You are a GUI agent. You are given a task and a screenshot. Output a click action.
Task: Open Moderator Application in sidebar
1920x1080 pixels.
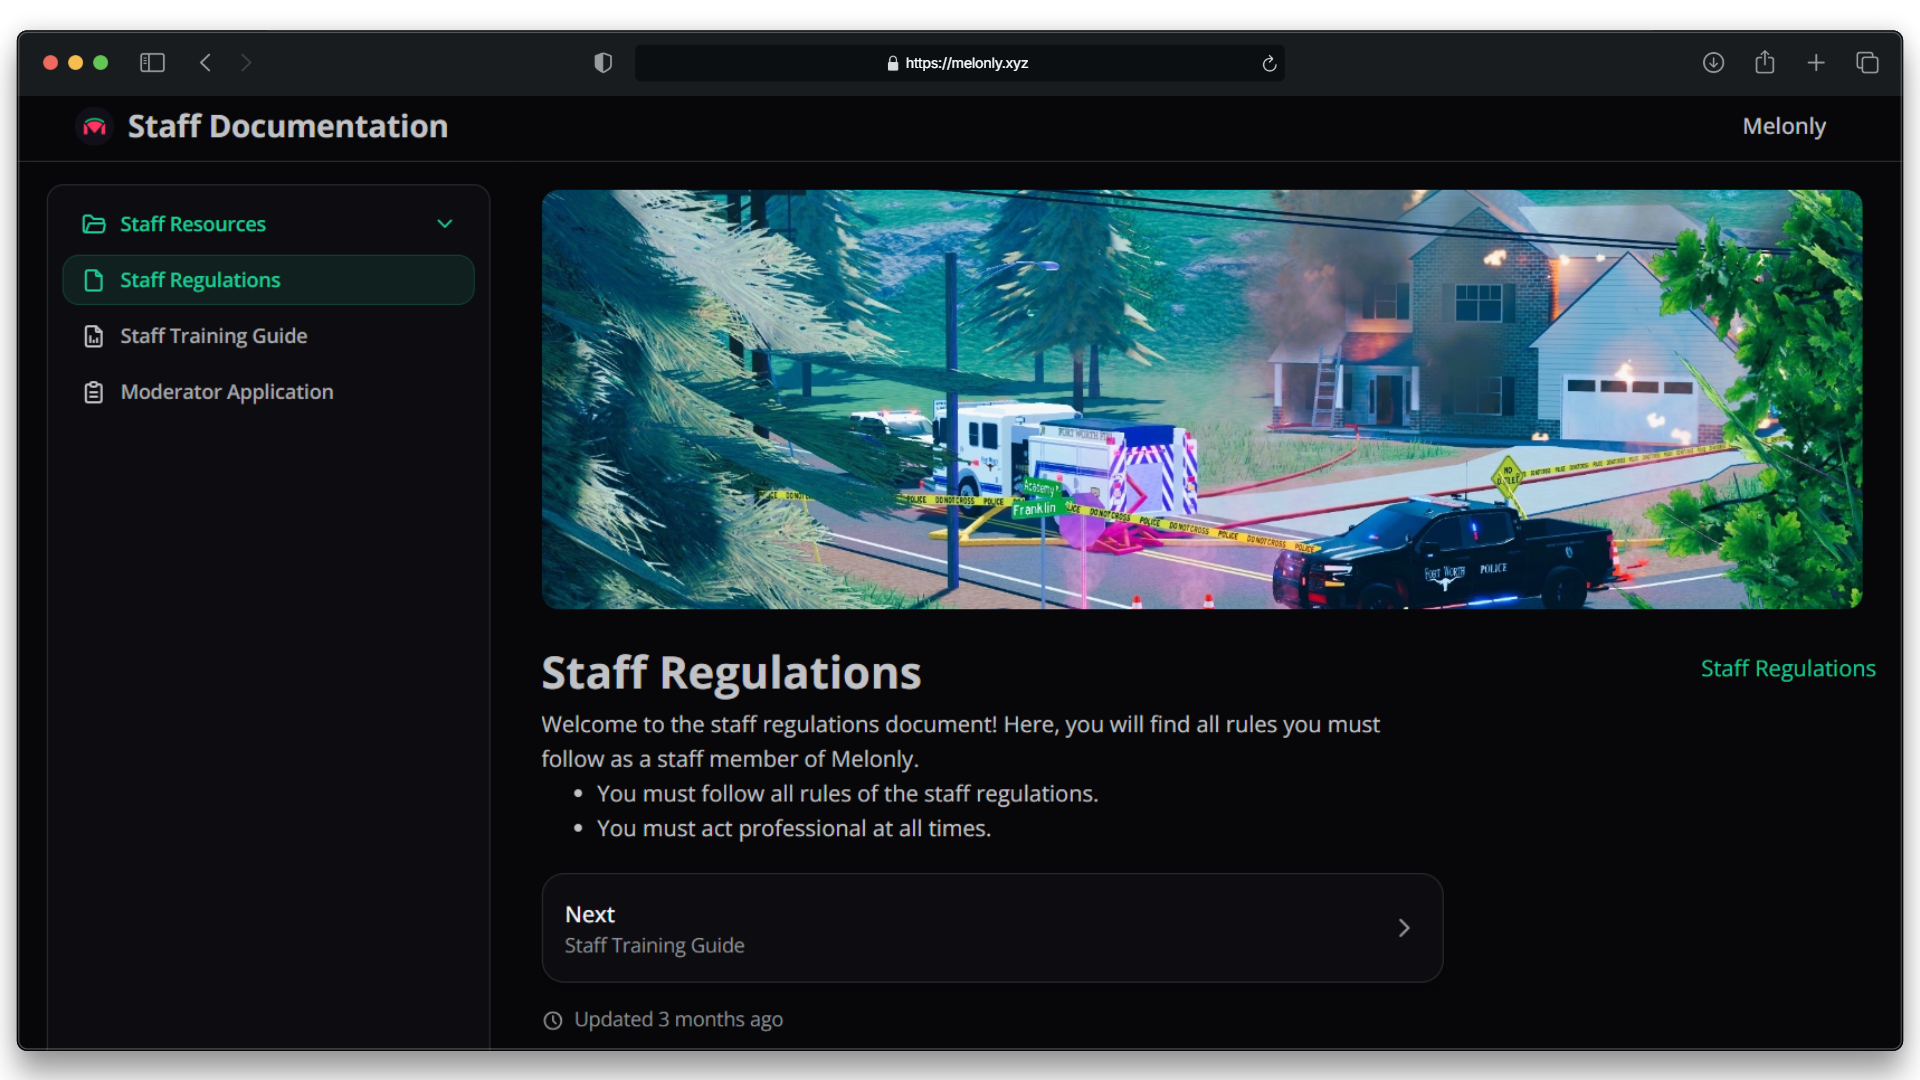pyautogui.click(x=268, y=392)
